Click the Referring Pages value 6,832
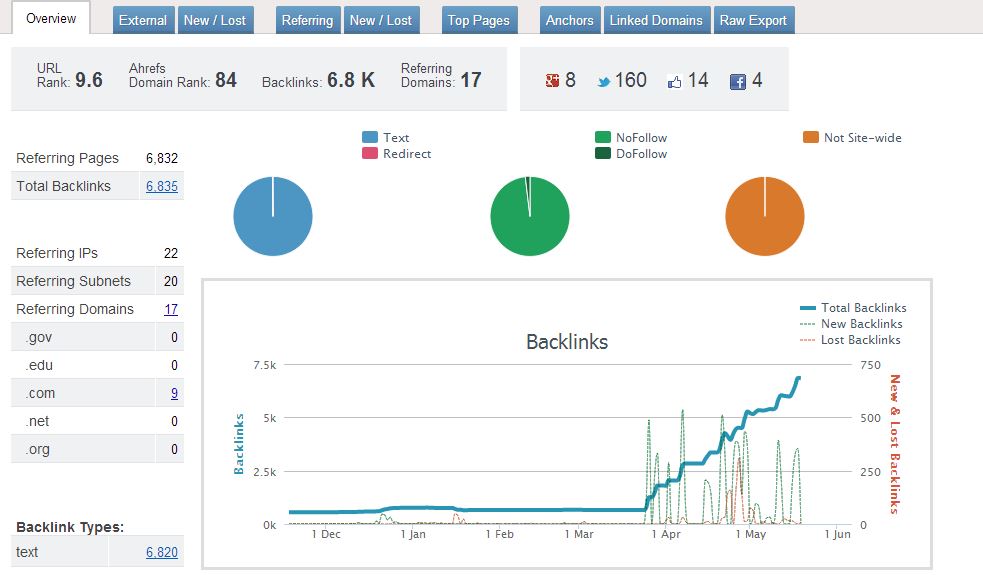 point(162,158)
